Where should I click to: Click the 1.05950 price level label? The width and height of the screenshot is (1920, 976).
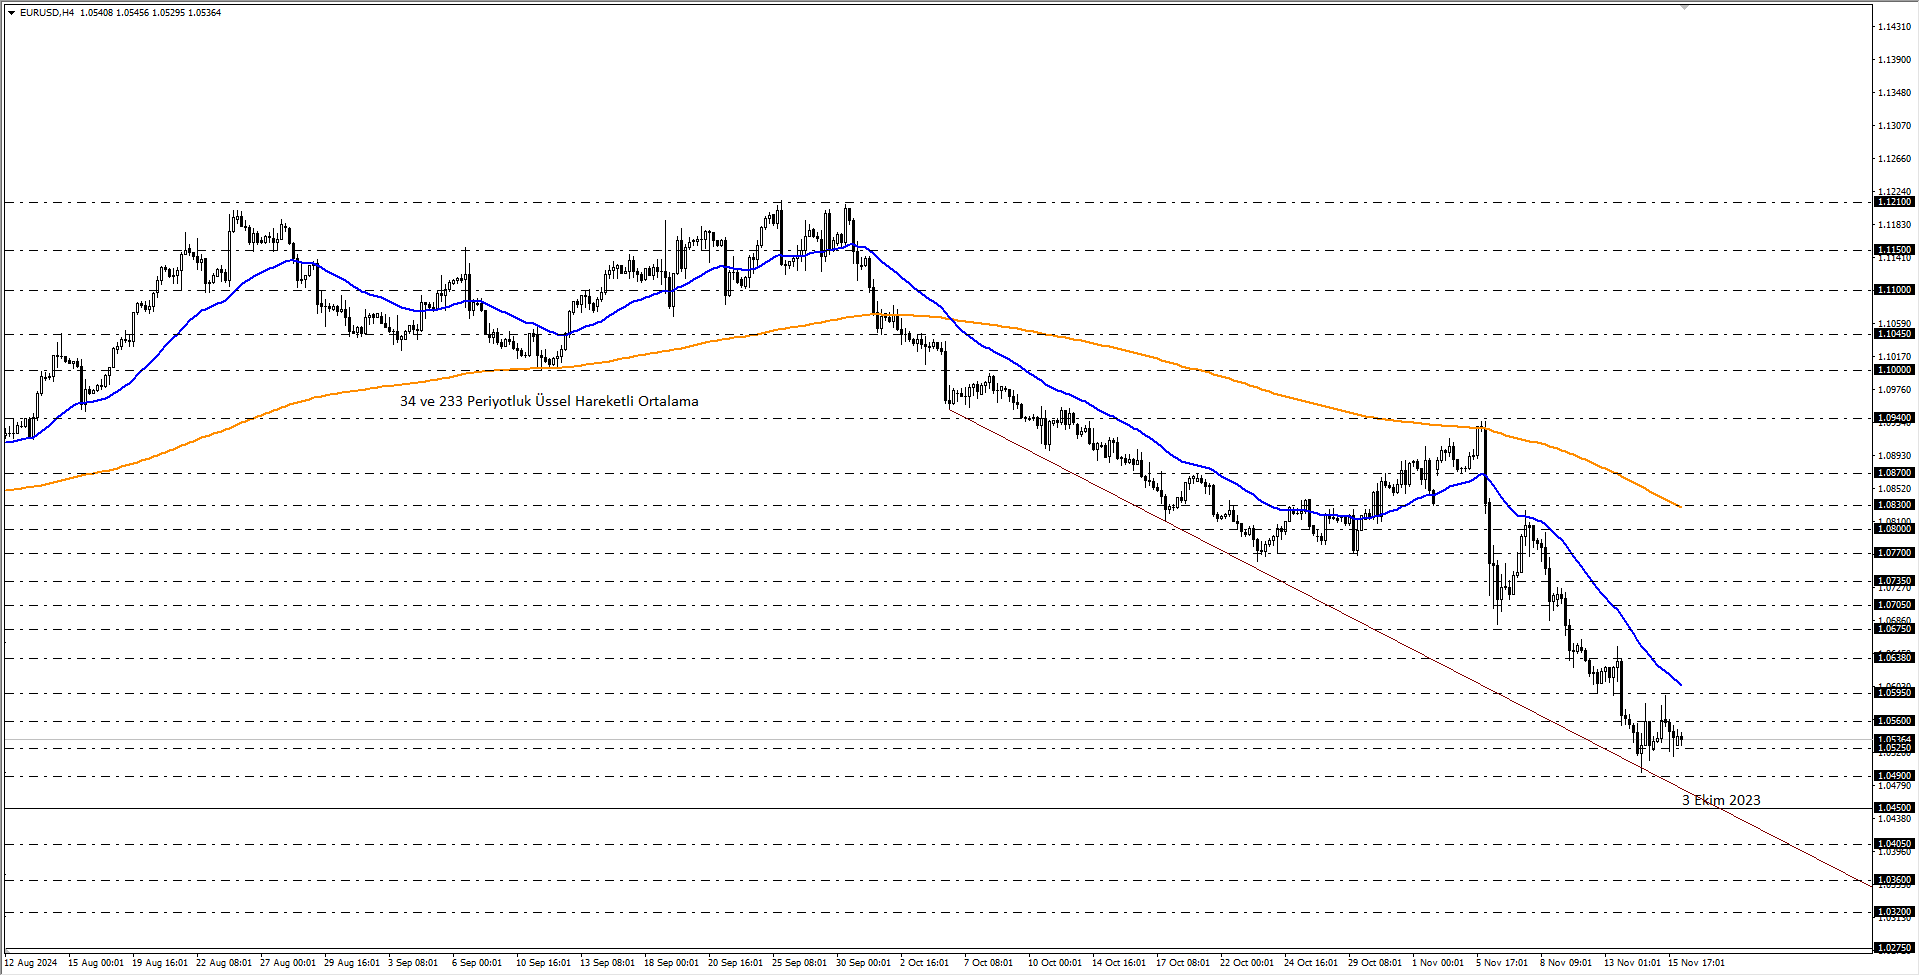coord(1894,693)
